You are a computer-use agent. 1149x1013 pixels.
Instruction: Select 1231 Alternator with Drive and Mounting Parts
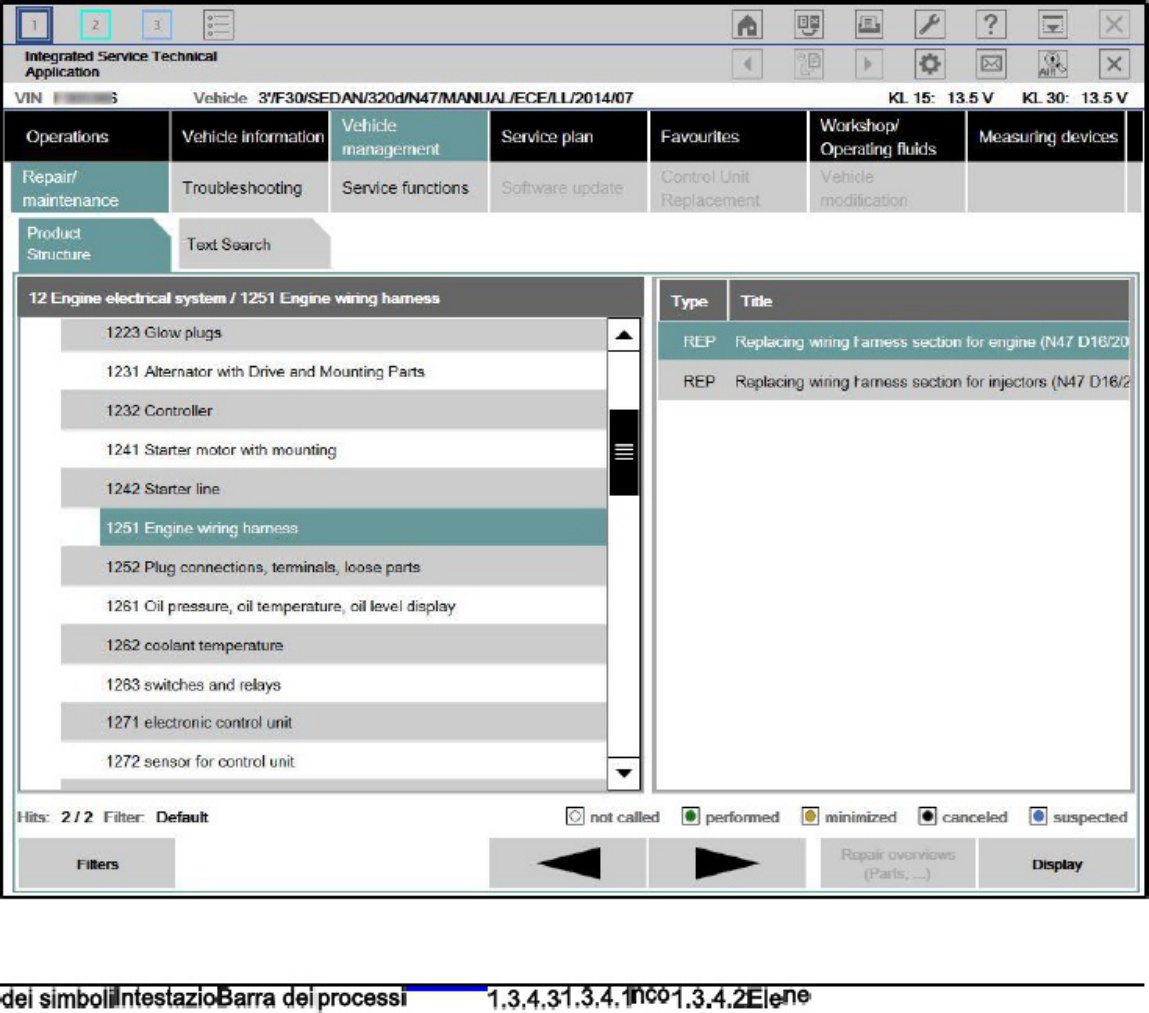pos(333,372)
